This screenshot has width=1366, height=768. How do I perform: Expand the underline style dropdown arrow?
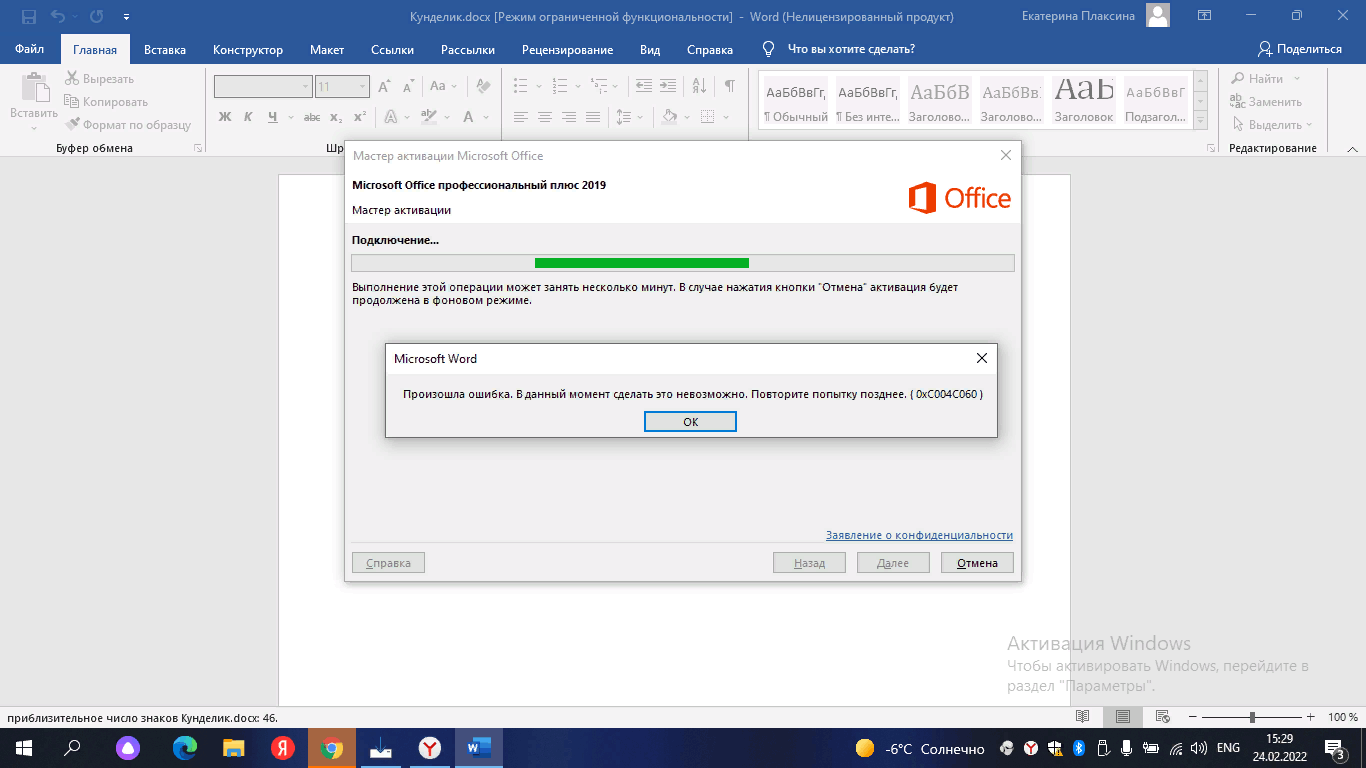[x=290, y=117]
